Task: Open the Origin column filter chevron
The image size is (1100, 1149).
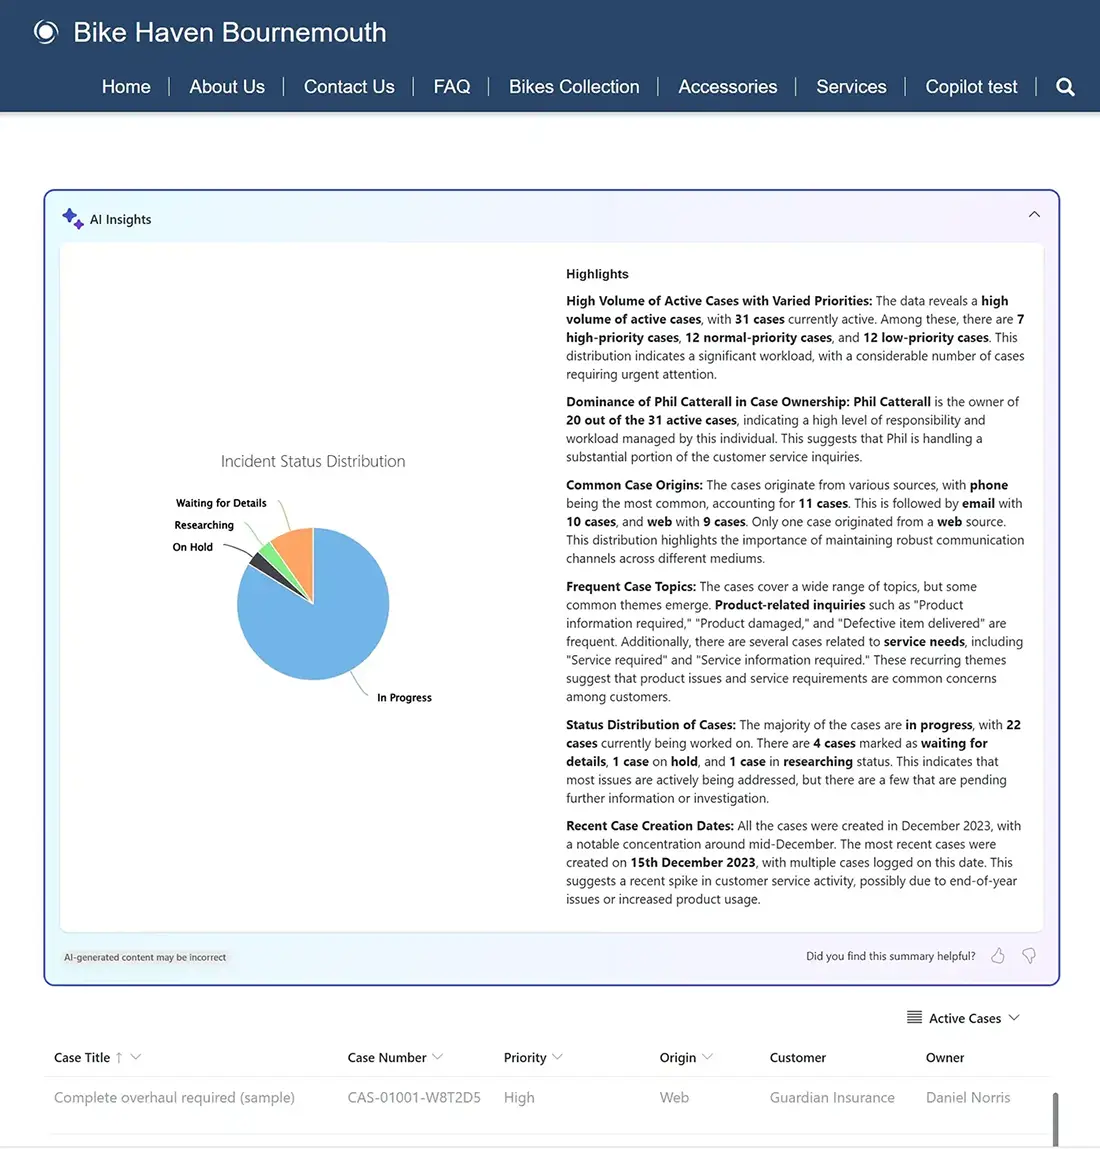Action: coord(708,1057)
